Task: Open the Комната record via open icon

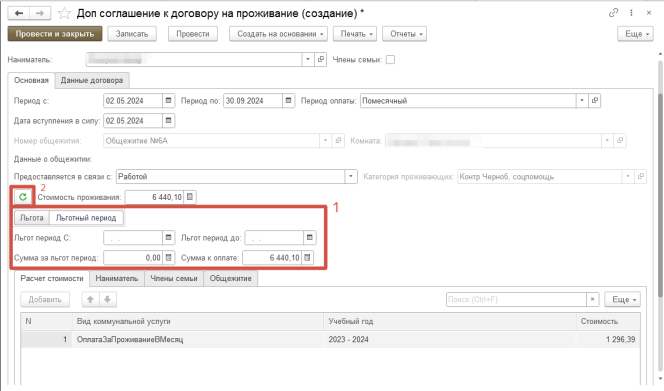Action: point(620,140)
